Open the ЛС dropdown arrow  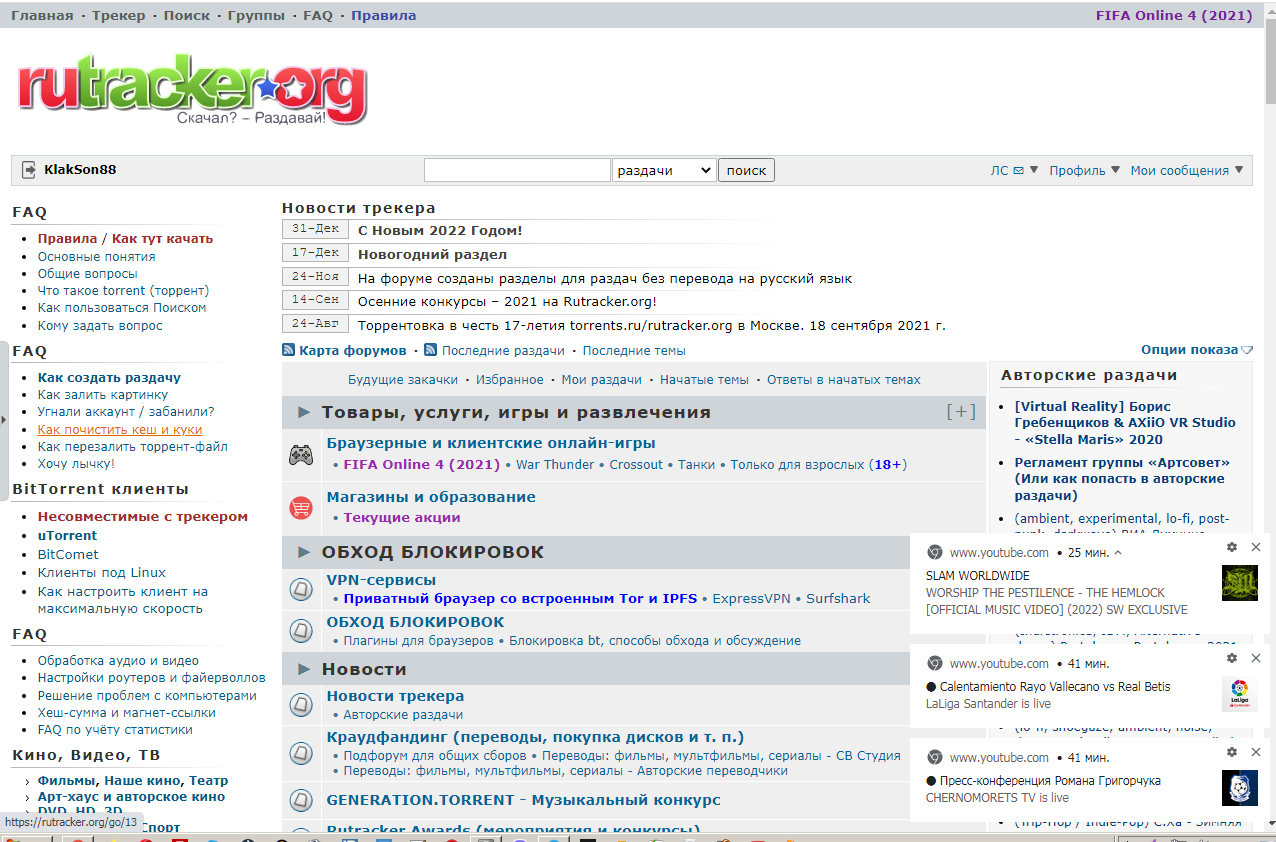(x=1034, y=170)
